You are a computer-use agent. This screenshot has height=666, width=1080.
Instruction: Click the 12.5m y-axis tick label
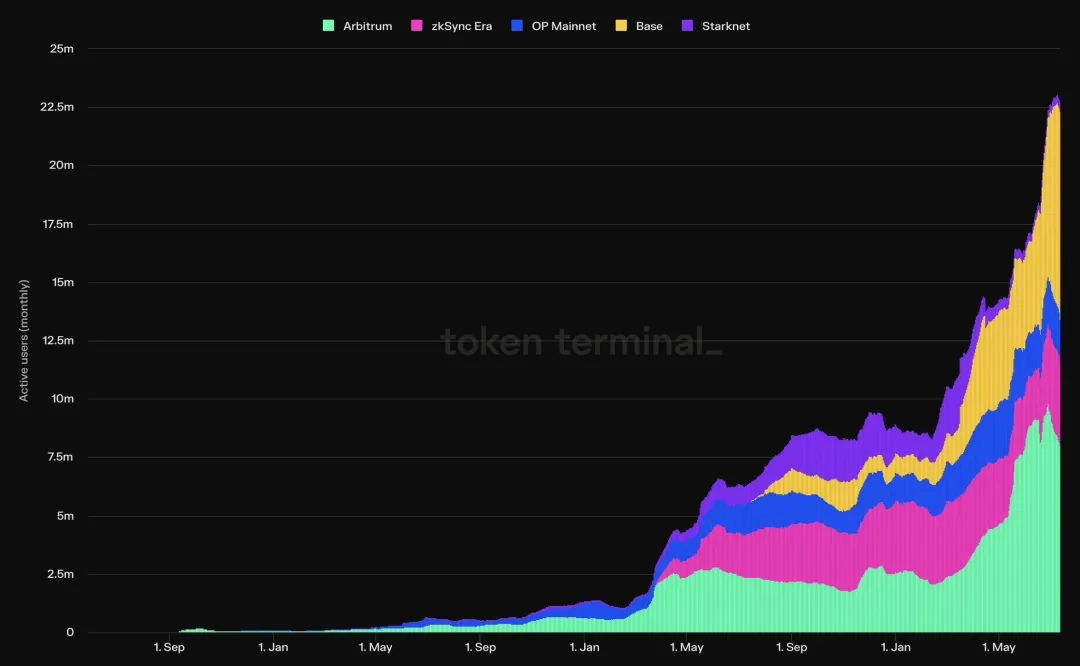pyautogui.click(x=58, y=341)
